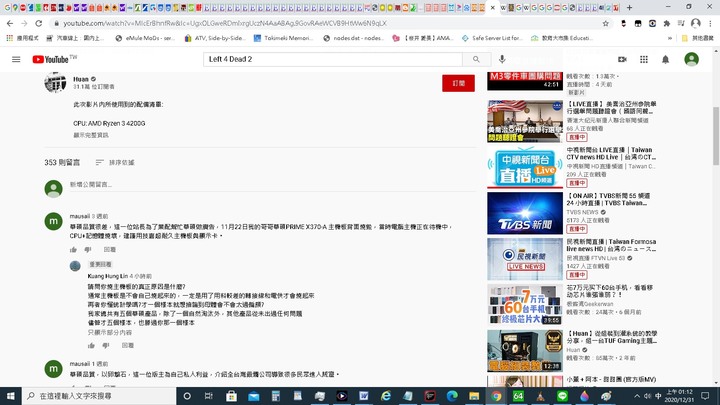Open Microsoft Store from taskbar
The width and height of the screenshot is (720, 405).
[231, 396]
